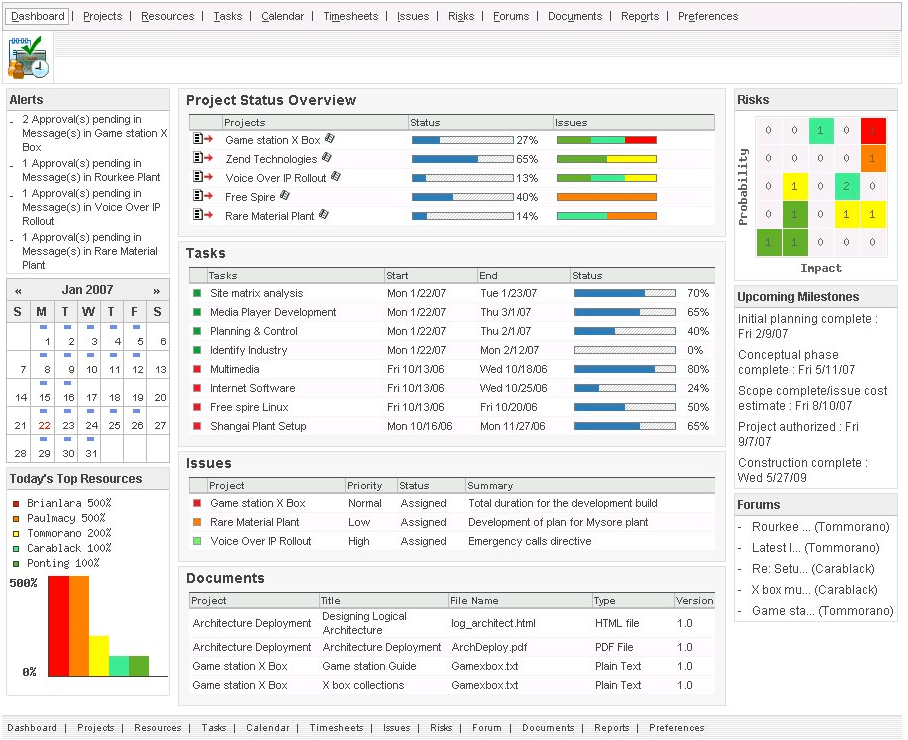Open Projects in the top menu
908x740 pixels.
(x=102, y=16)
